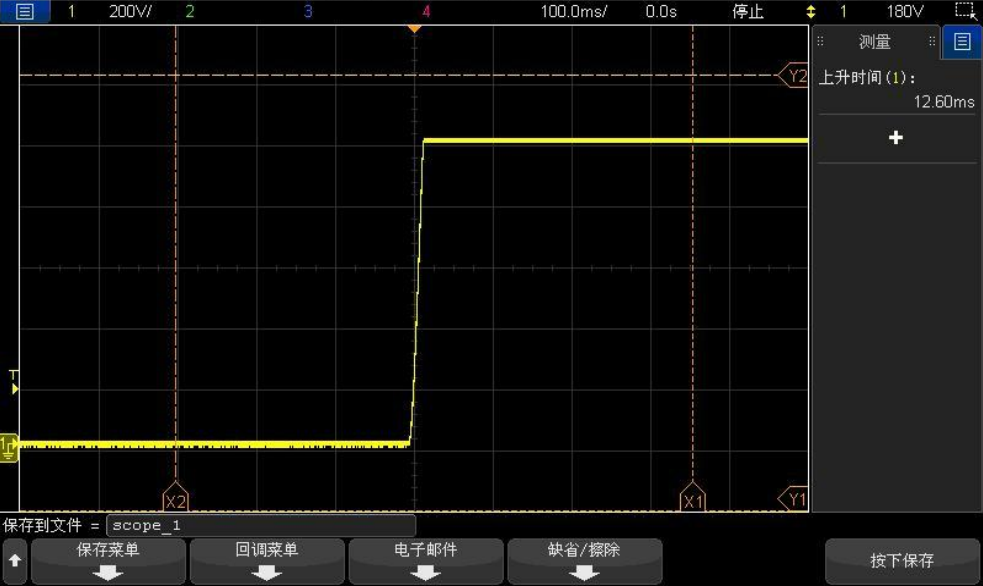
Task: Toggle channel 4 on the top bar
Action: [427, 12]
